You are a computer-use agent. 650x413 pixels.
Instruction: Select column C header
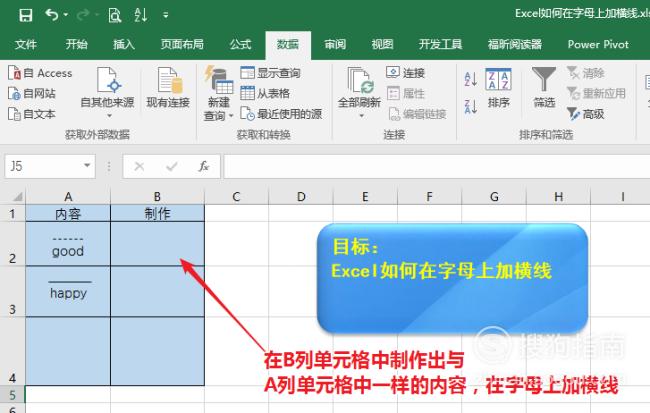tap(236, 197)
